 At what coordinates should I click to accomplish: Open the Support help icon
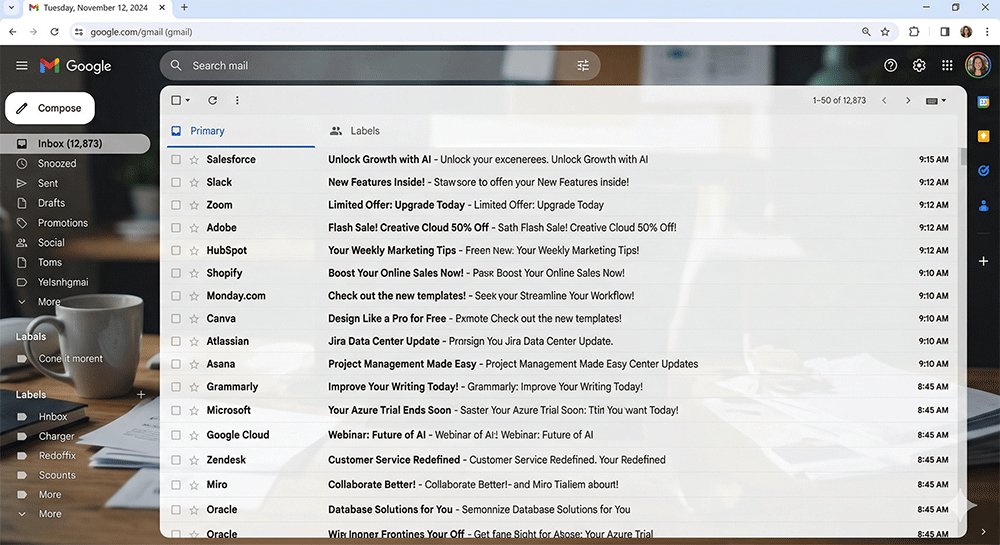(x=890, y=65)
